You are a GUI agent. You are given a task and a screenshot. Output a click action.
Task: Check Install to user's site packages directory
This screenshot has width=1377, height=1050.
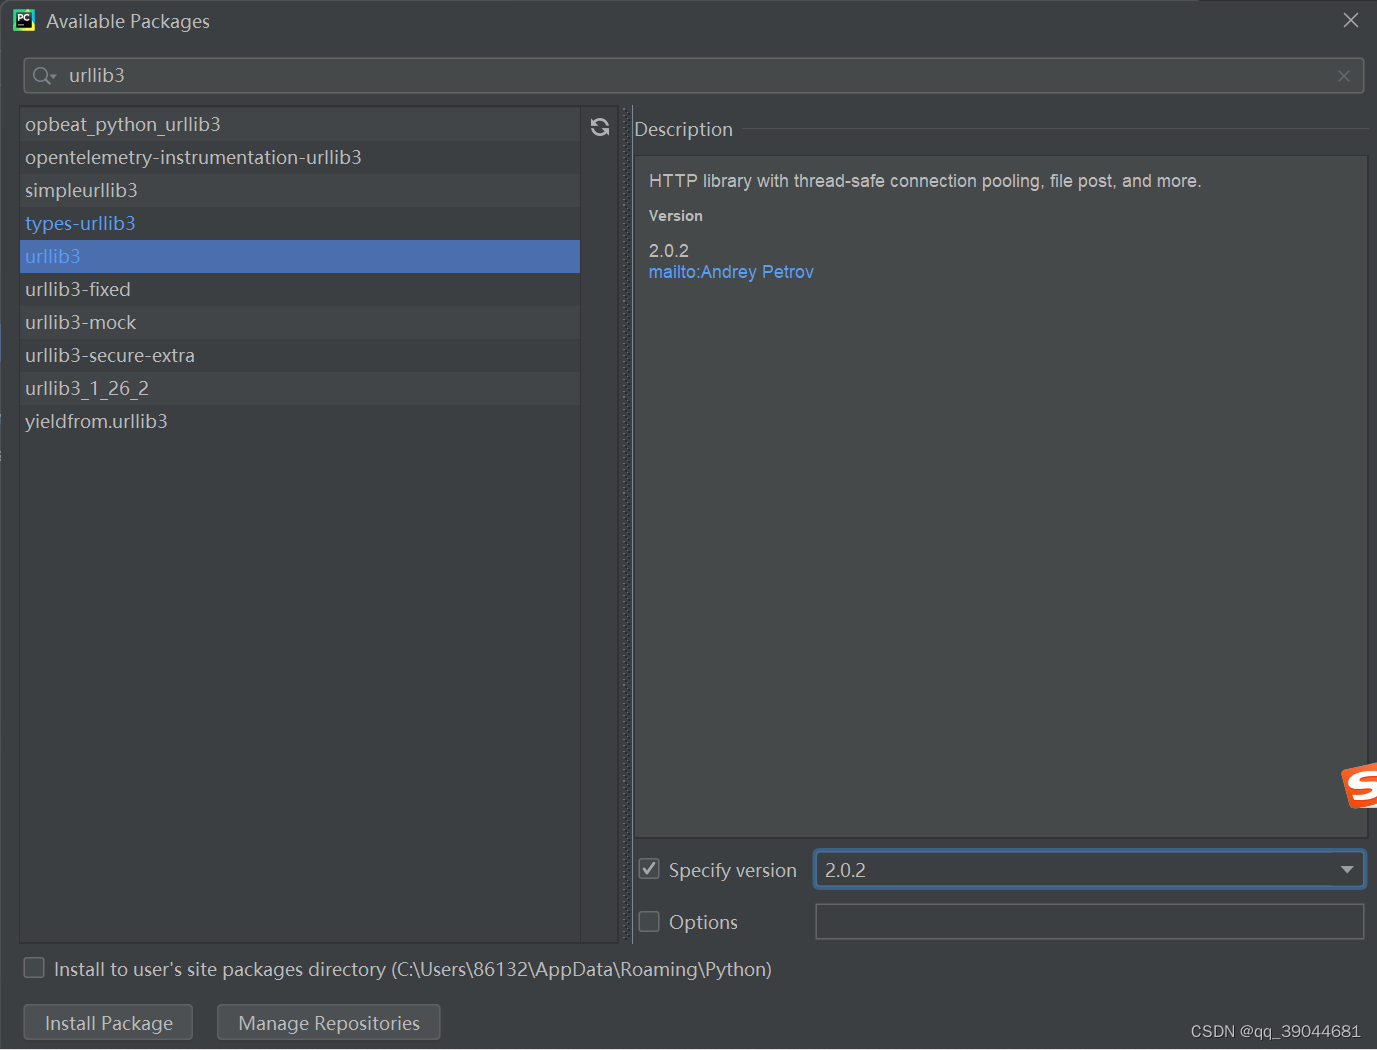point(33,968)
